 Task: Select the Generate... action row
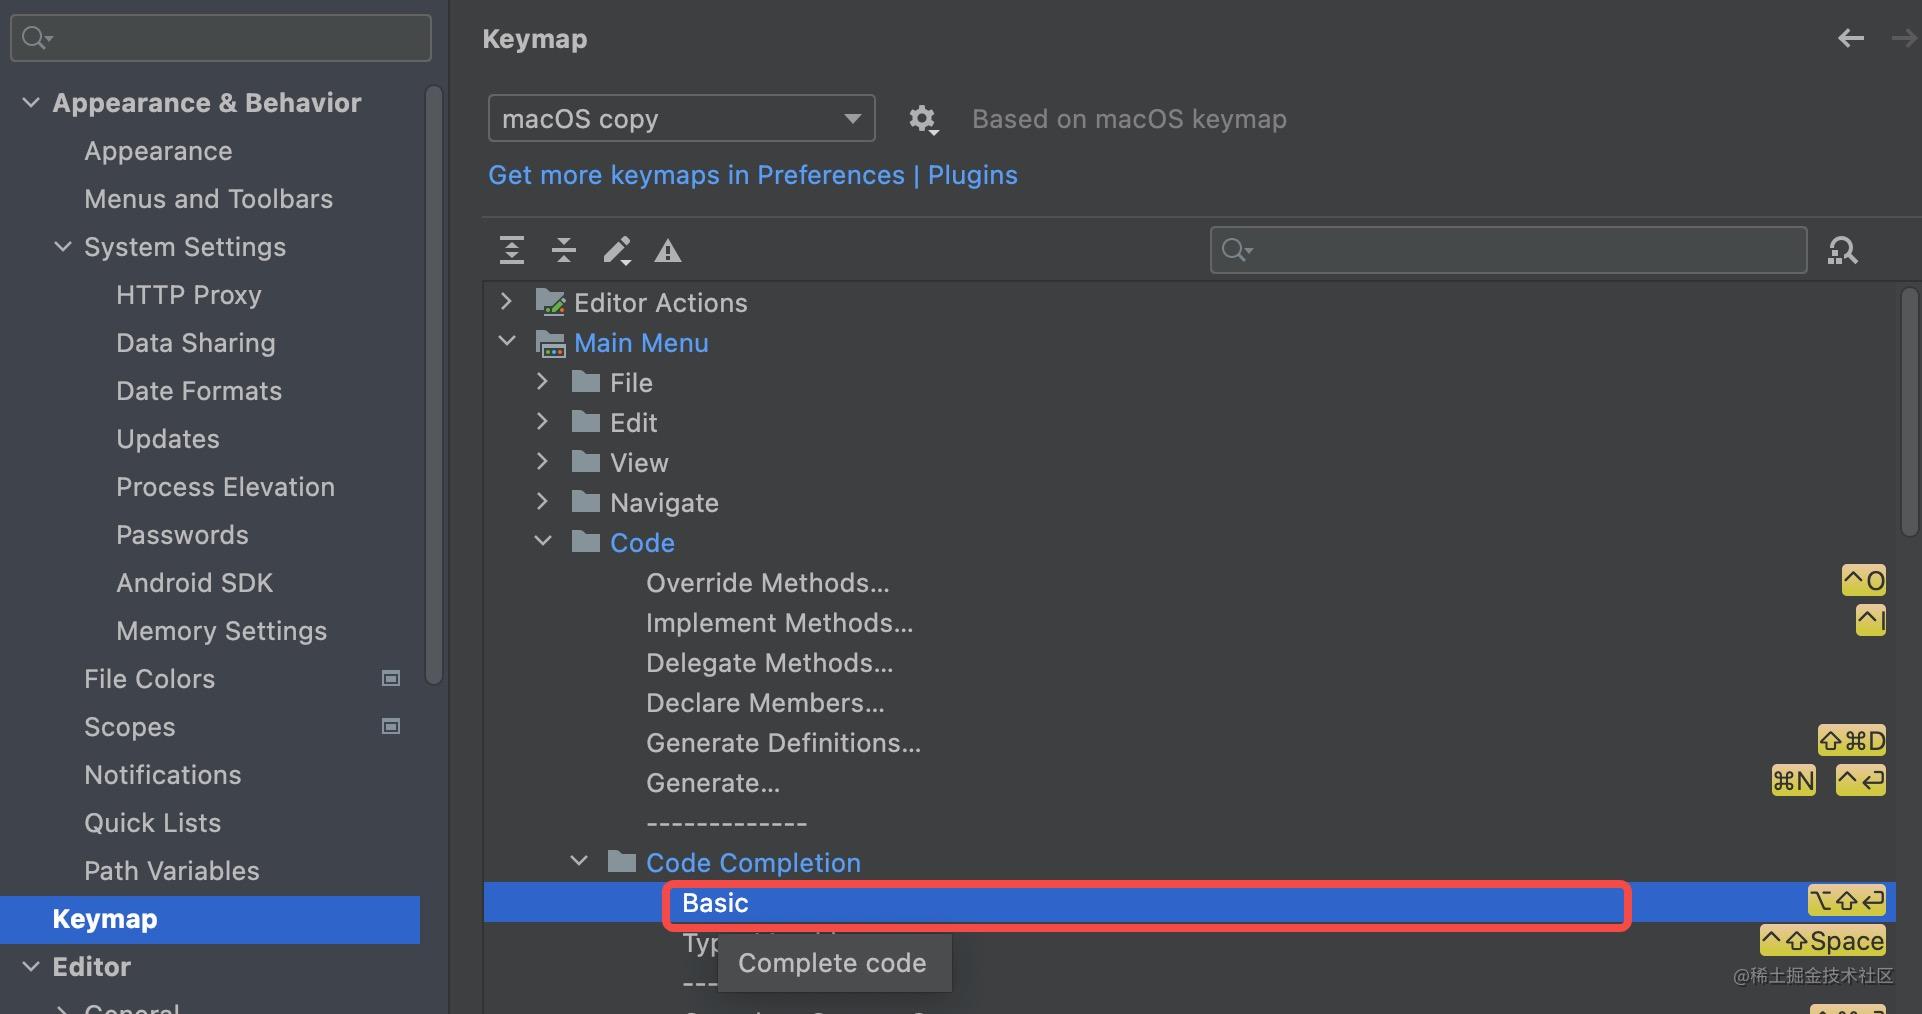point(712,783)
